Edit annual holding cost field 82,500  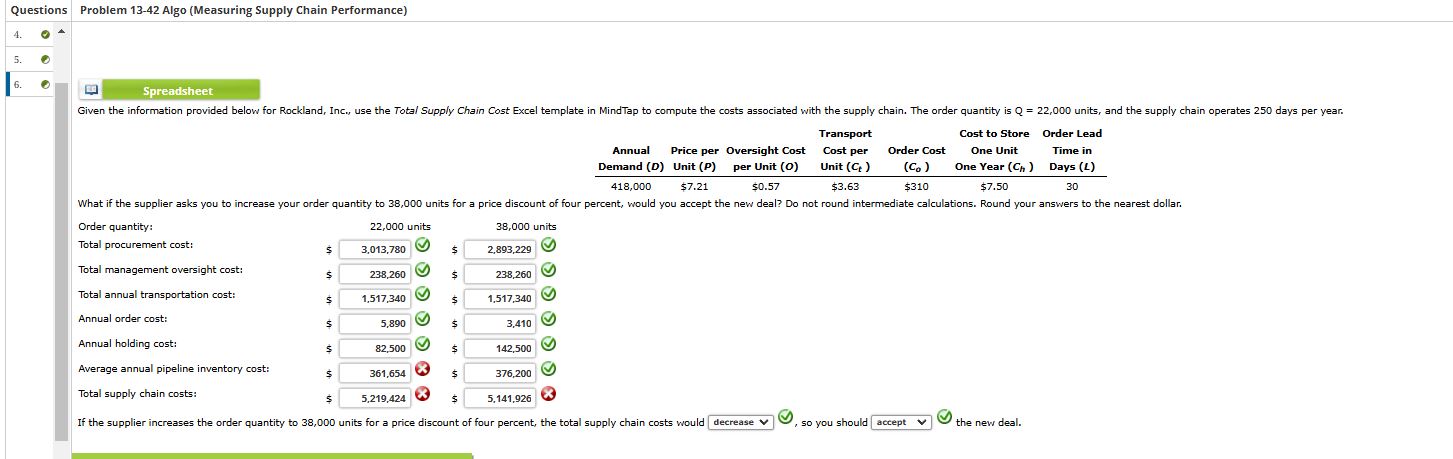tap(375, 349)
